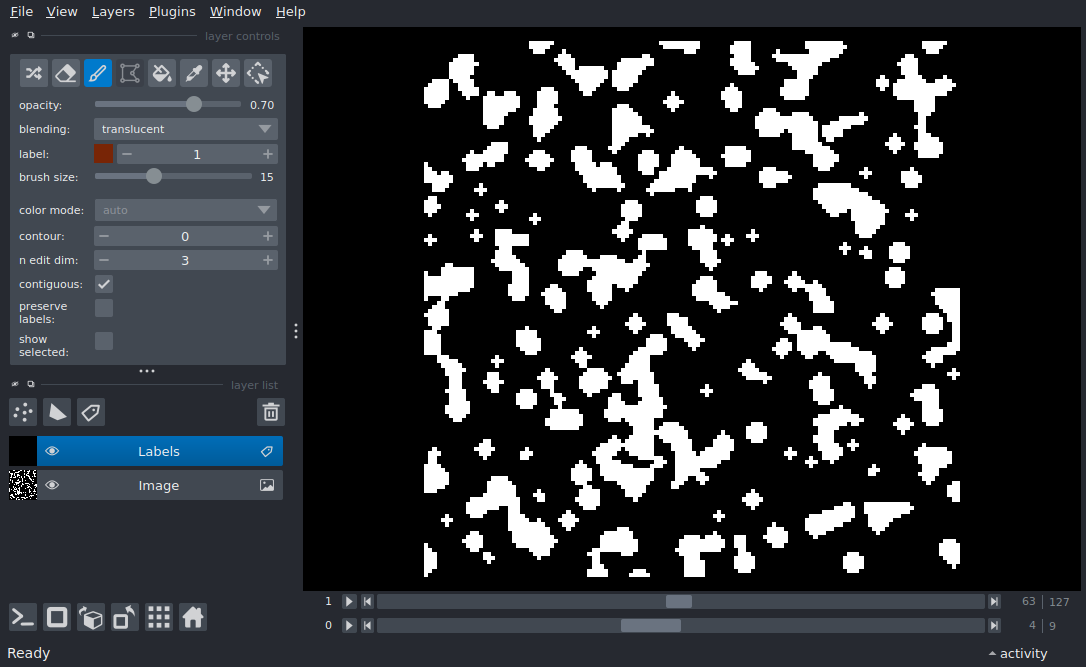The height and width of the screenshot is (667, 1086).
Task: Increase the contour value
Action: click(267, 236)
